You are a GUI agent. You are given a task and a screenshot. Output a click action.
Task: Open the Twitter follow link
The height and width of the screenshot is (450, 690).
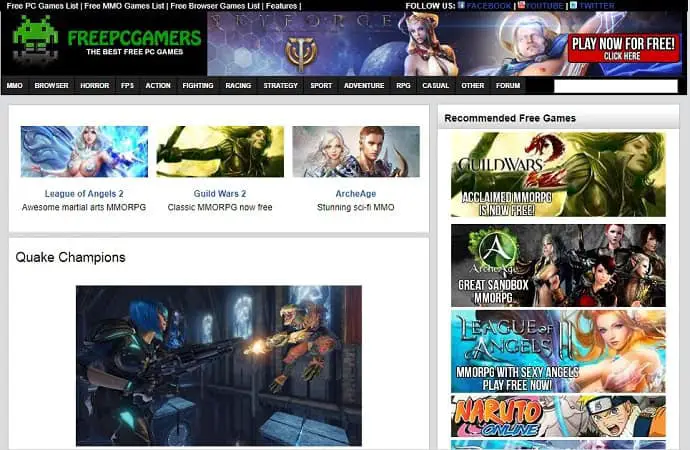point(596,6)
